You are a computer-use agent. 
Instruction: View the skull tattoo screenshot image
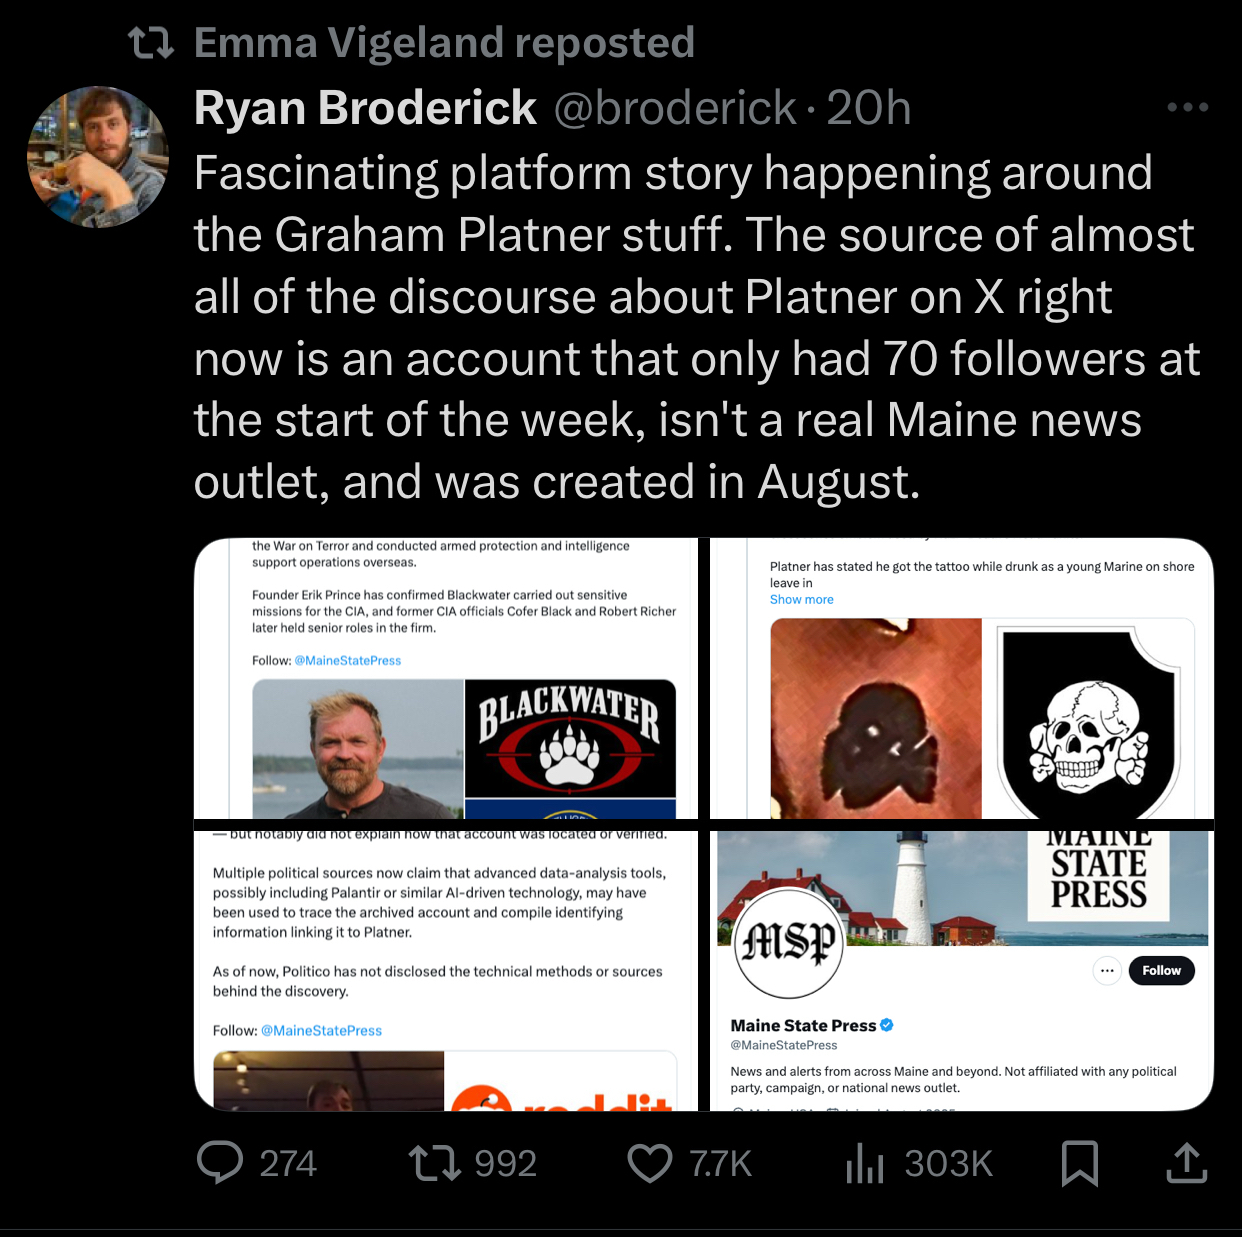click(x=962, y=678)
